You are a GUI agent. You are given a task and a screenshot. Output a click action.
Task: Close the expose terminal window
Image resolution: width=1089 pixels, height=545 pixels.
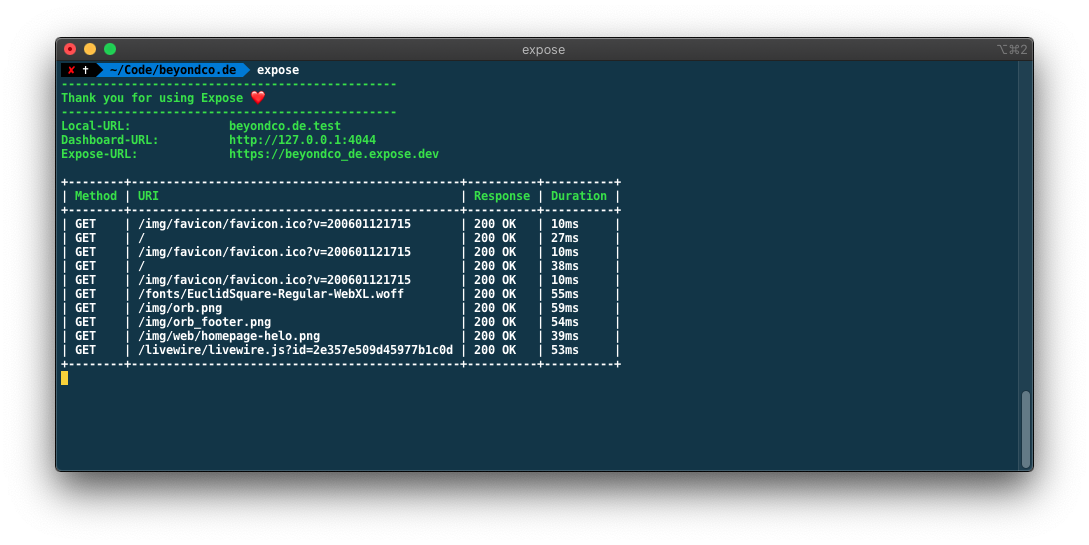(x=70, y=49)
